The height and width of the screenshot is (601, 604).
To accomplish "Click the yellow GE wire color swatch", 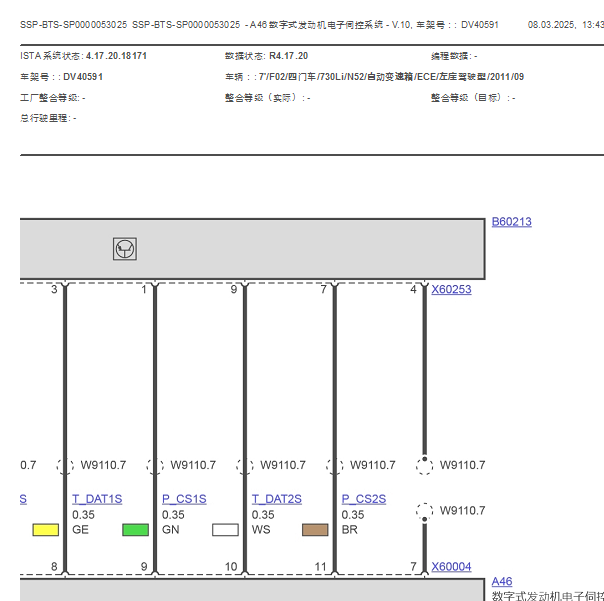I will [46, 530].
